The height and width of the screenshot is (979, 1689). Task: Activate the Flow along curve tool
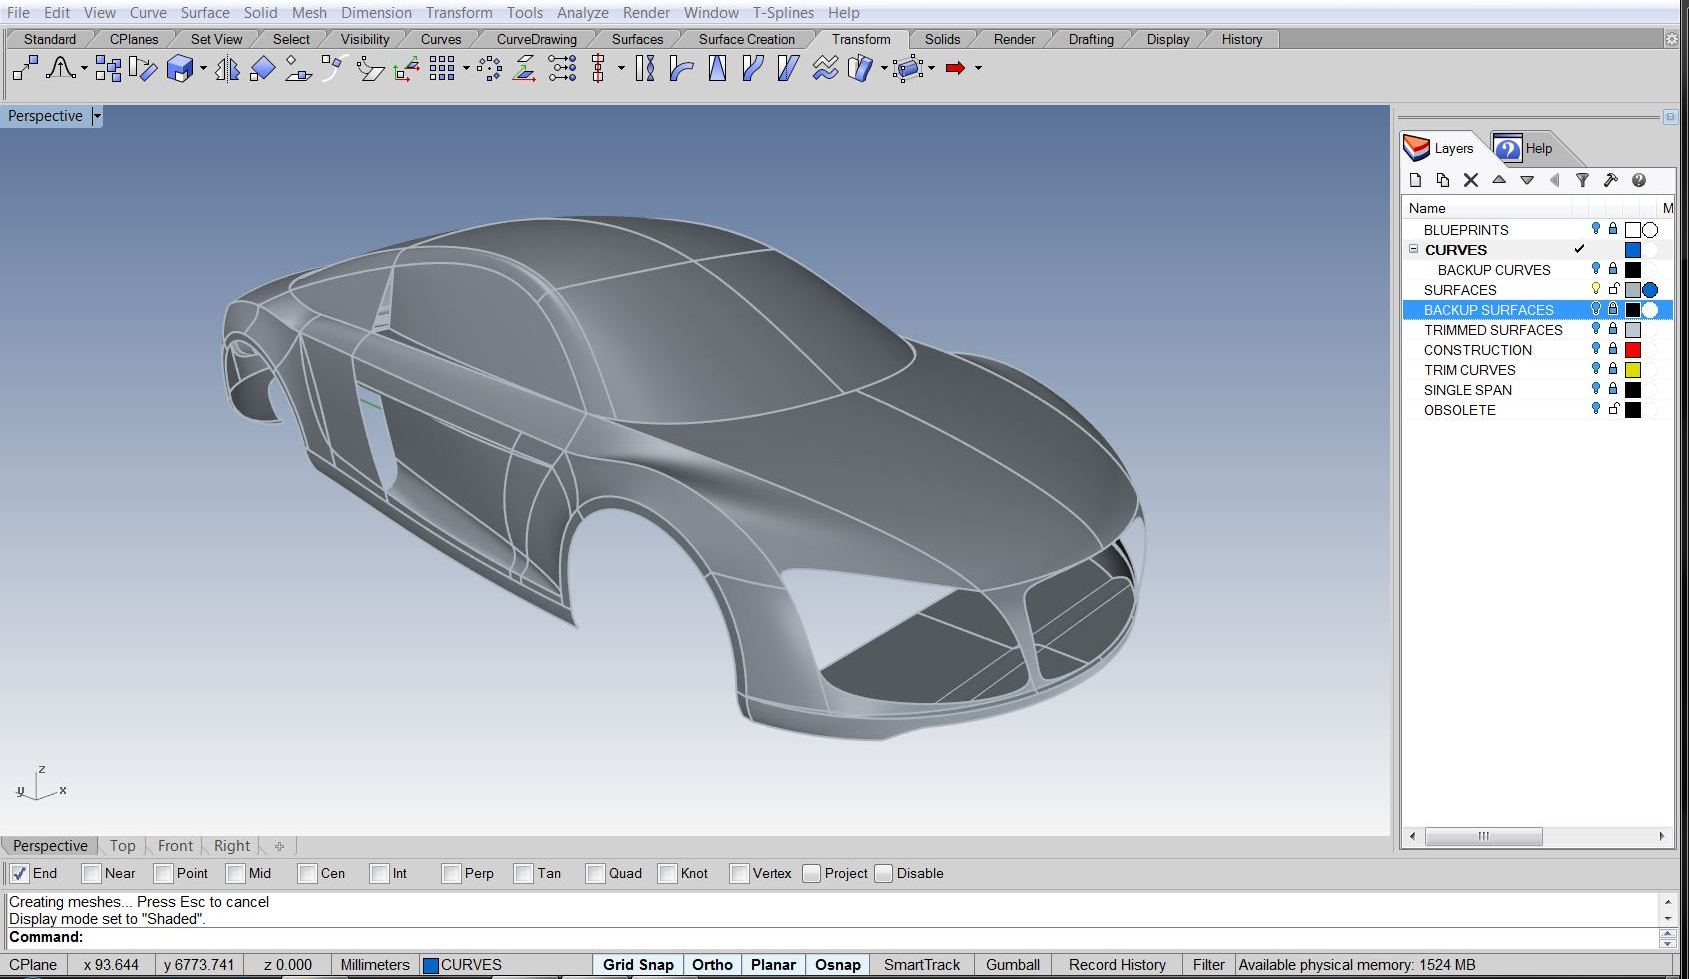tap(753, 68)
